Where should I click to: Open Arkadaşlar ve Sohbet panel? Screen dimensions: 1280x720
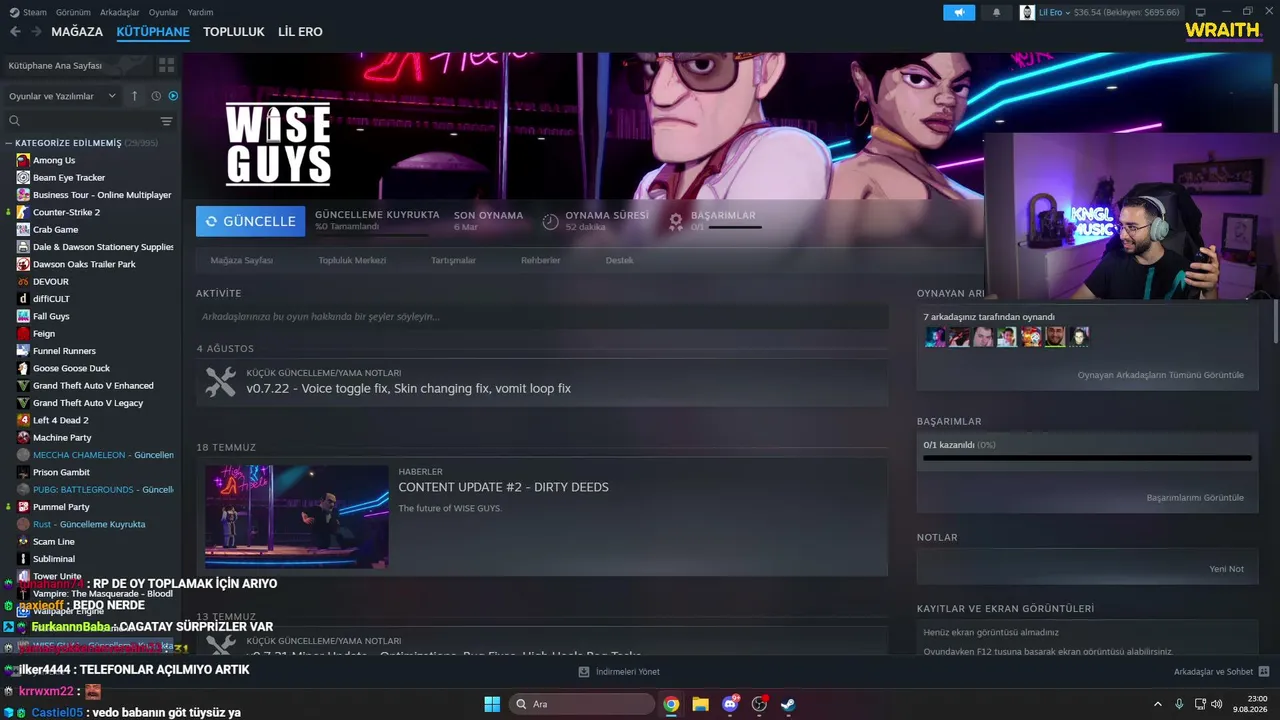click(x=1221, y=672)
